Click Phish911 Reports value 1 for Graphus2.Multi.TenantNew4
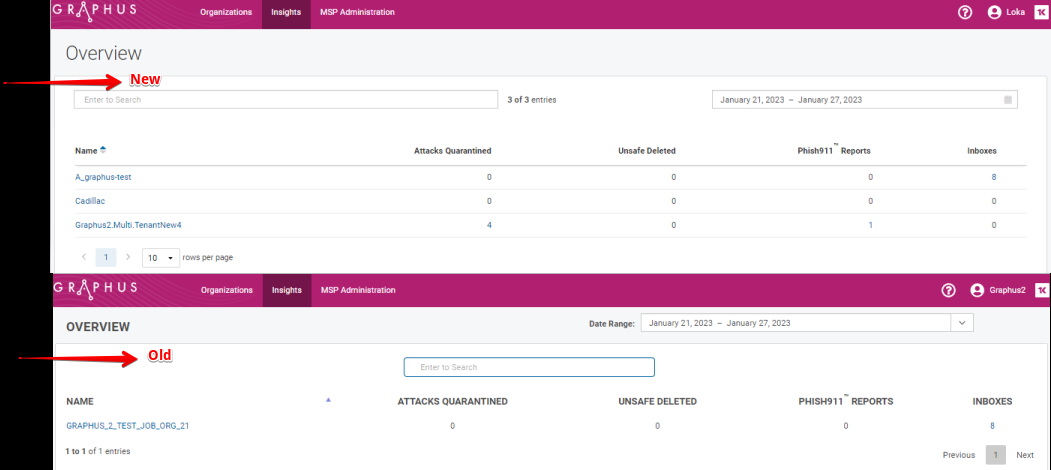The width and height of the screenshot is (1051, 470). [871, 225]
